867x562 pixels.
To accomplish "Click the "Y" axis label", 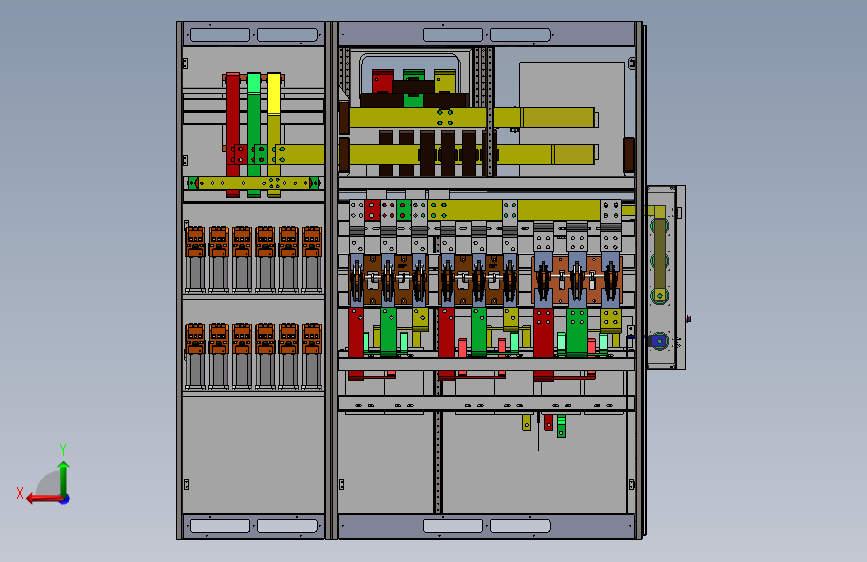I will (63, 449).
